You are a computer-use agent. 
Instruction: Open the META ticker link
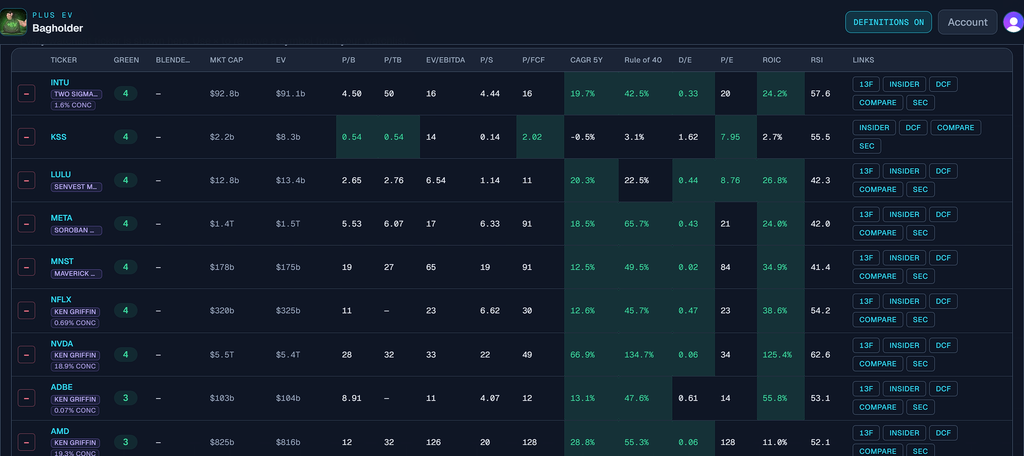(61, 218)
